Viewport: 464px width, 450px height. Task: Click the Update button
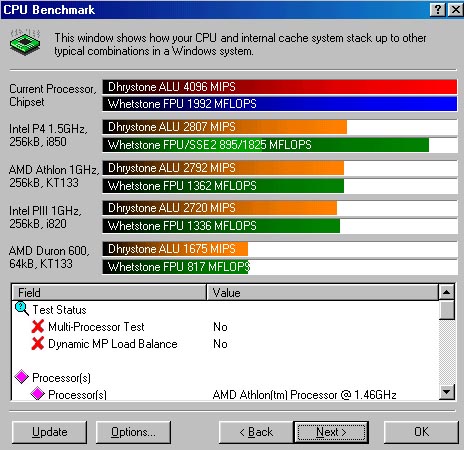click(49, 432)
